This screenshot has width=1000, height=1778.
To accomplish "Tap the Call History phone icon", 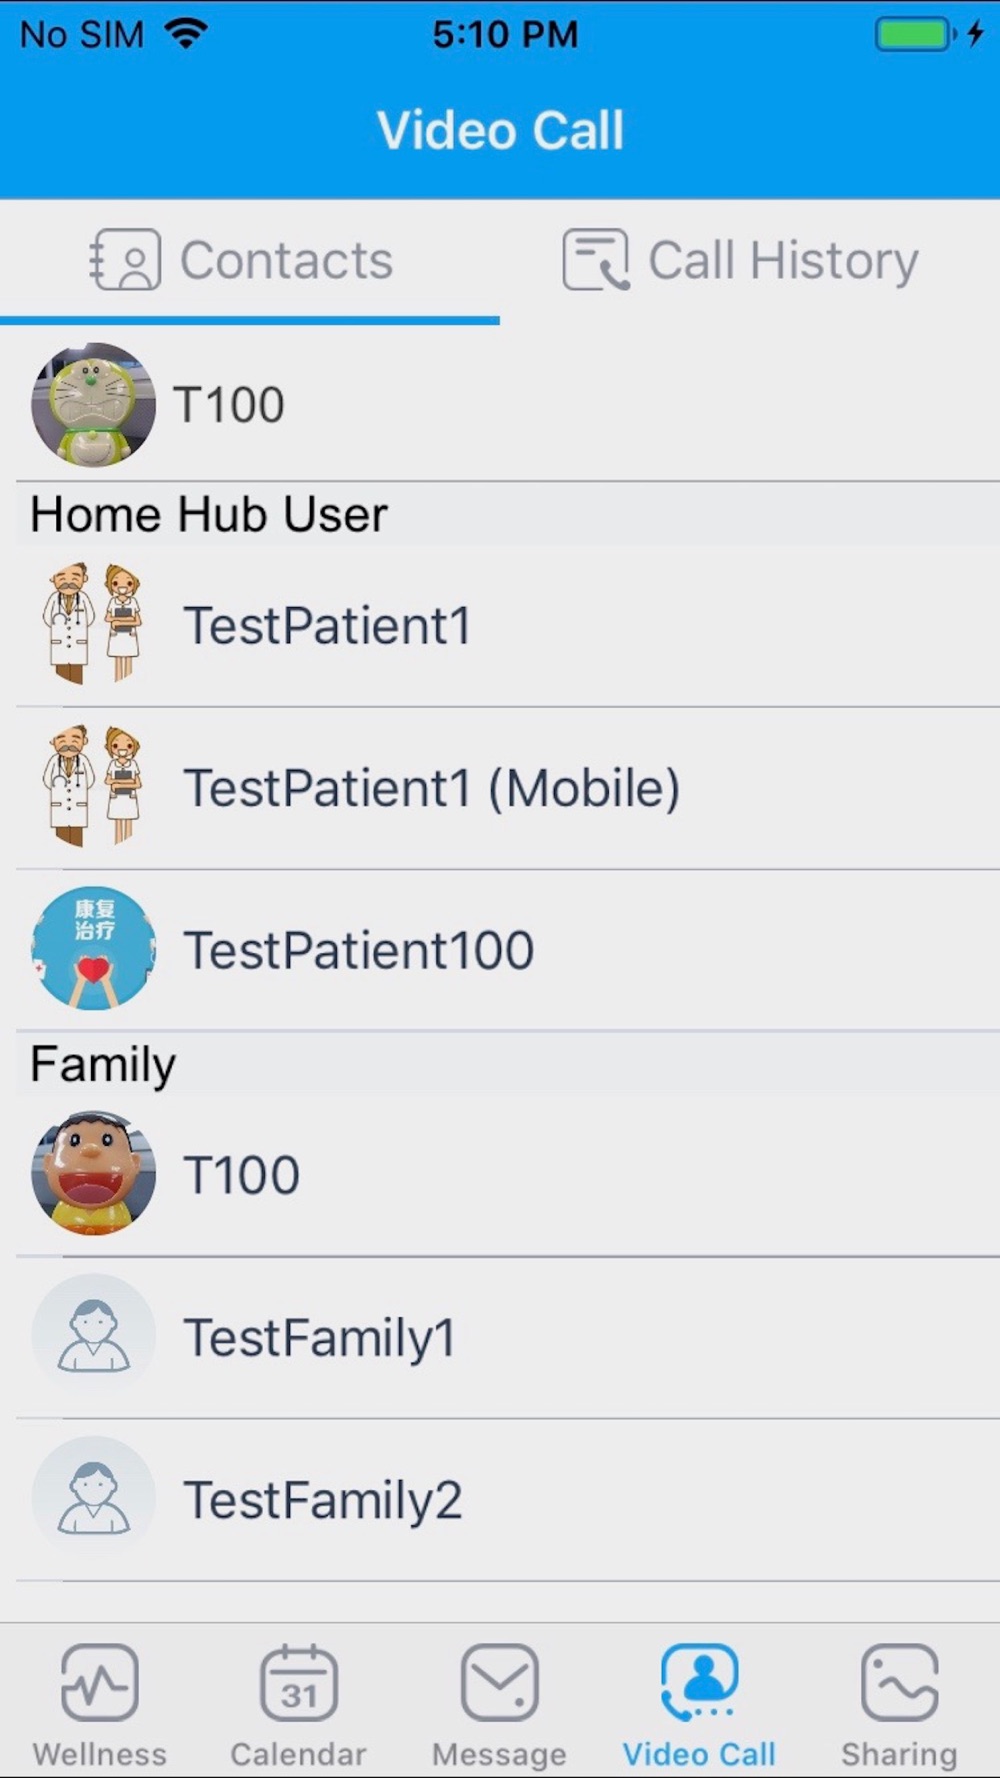I will [595, 260].
